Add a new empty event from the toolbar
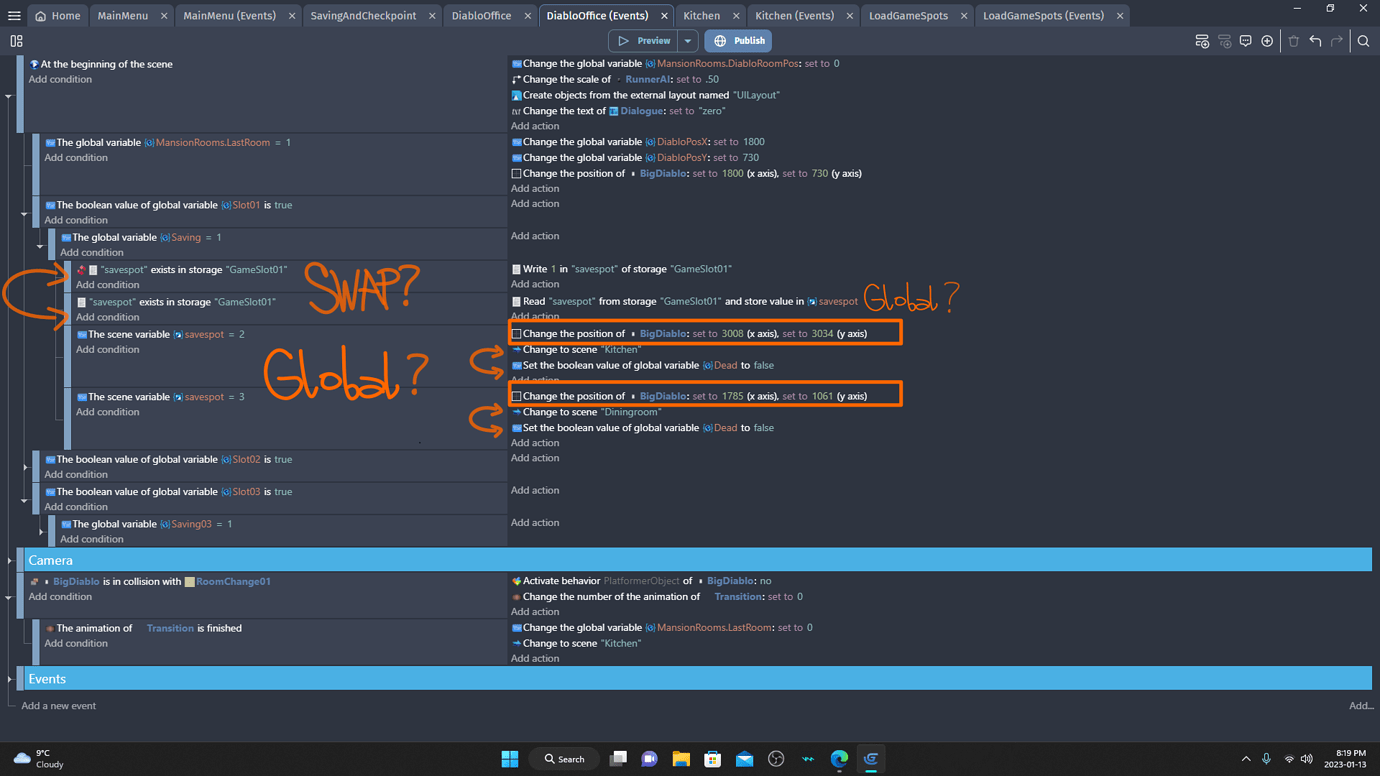Screen dimensions: 1380x776 pos(1203,42)
